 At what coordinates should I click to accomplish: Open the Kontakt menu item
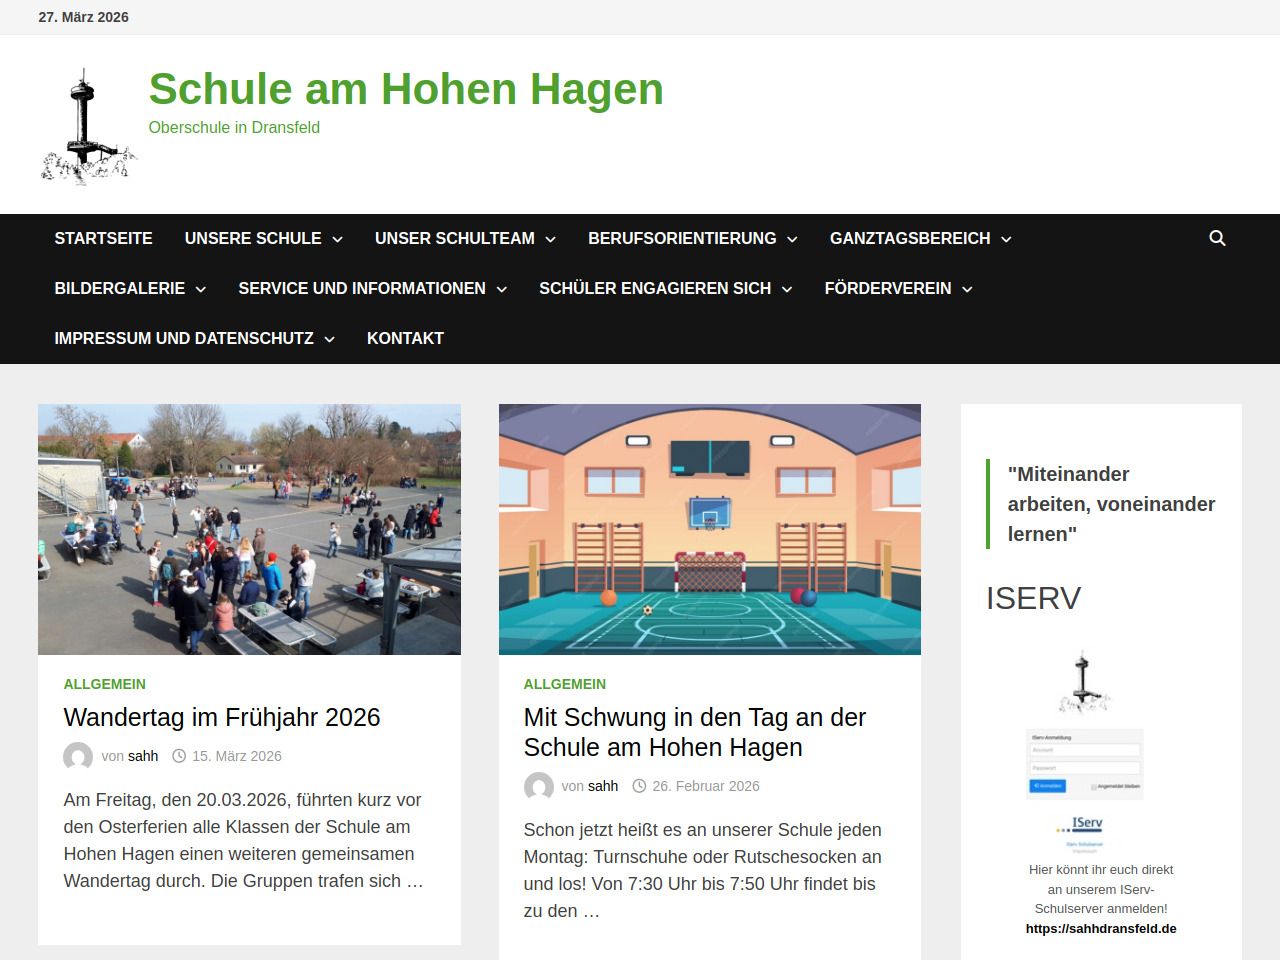tap(405, 339)
